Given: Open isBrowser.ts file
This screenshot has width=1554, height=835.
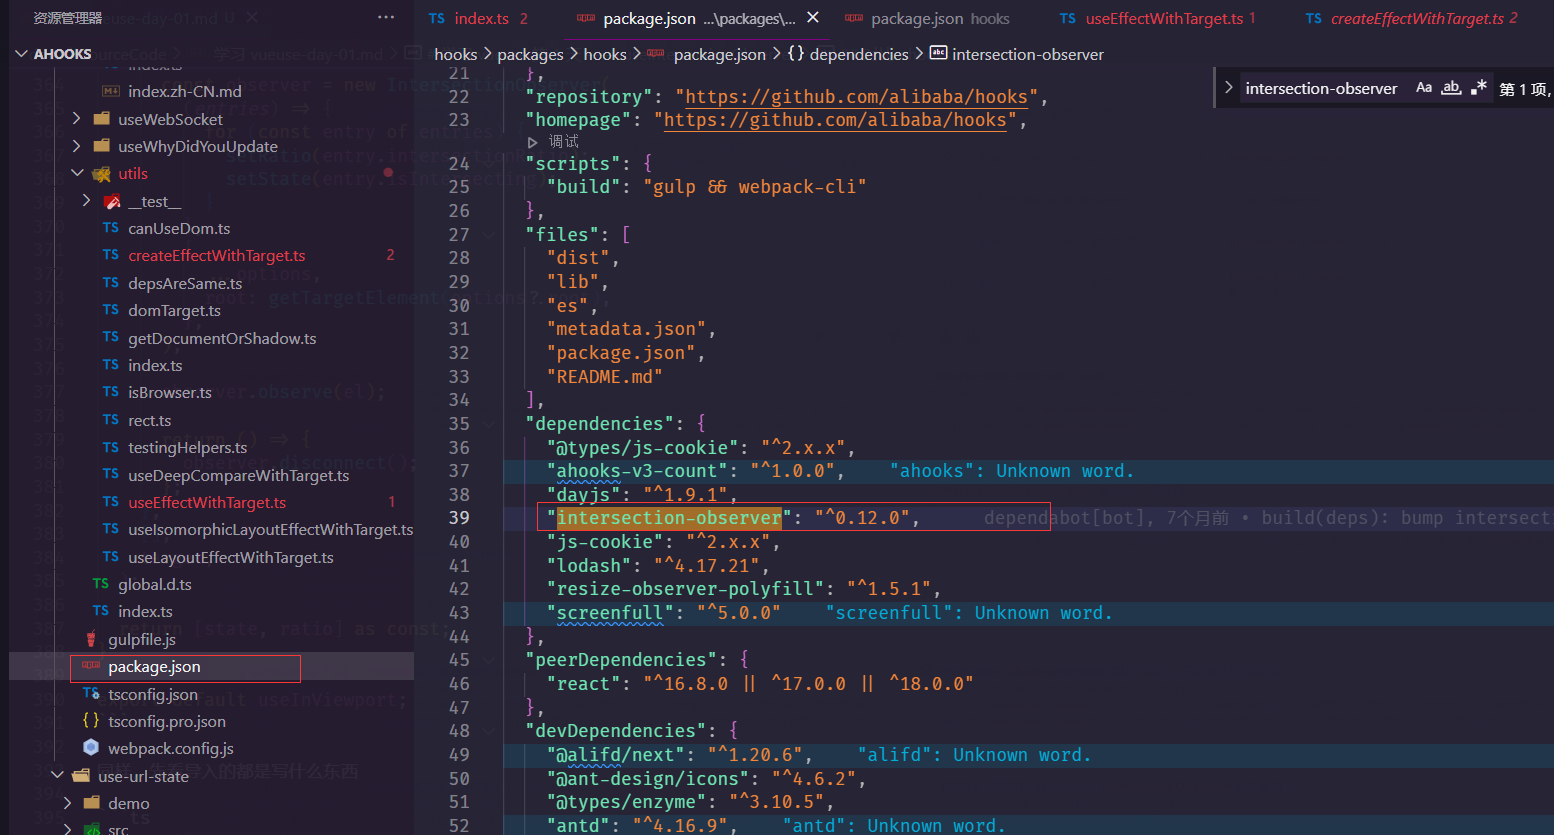Looking at the screenshot, I should tap(169, 392).
